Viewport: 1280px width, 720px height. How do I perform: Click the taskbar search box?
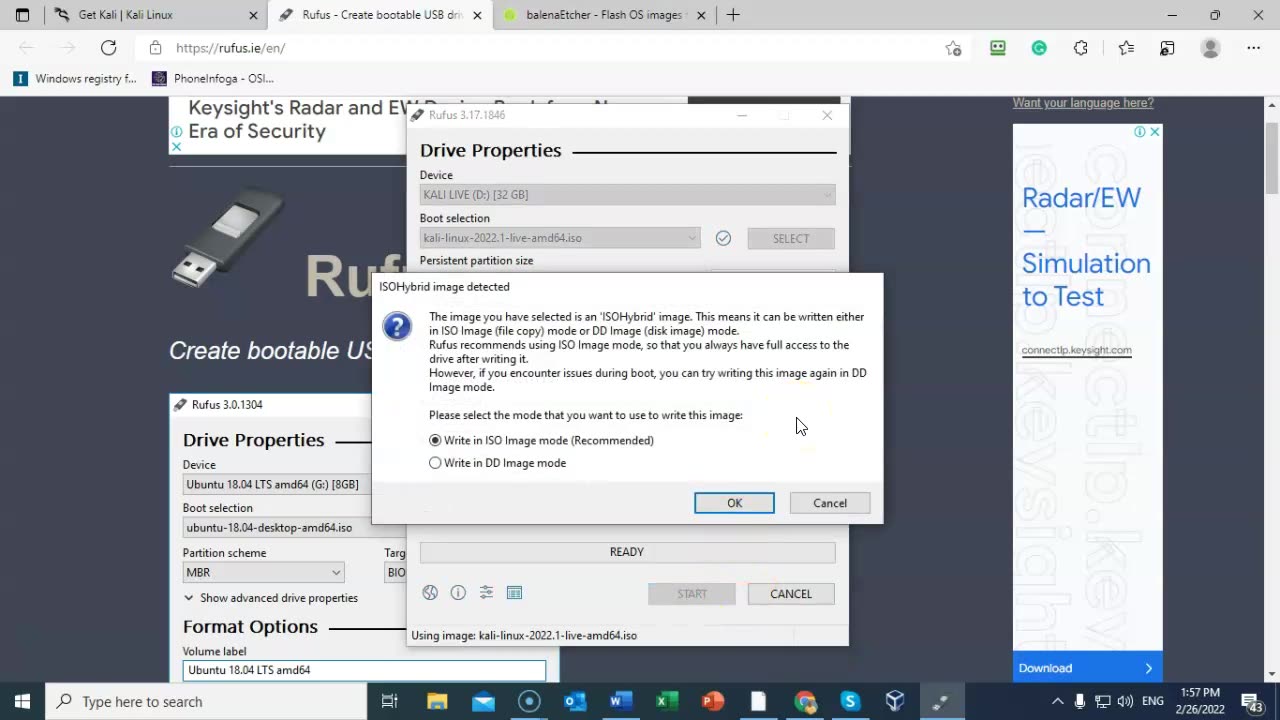click(x=206, y=701)
